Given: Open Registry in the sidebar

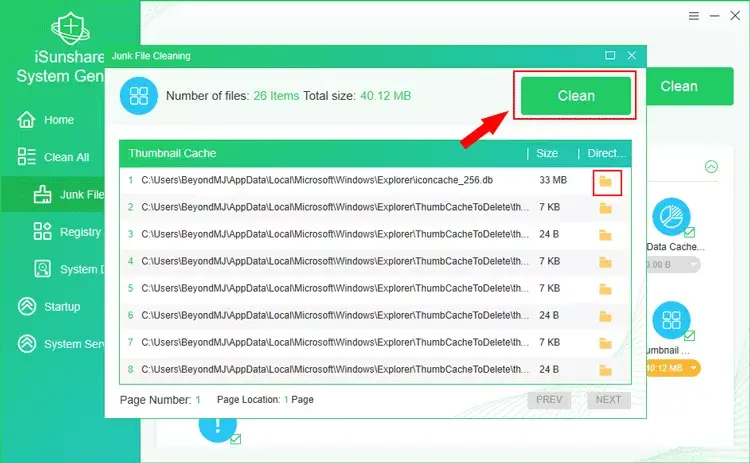Looking at the screenshot, I should click(x=67, y=232).
